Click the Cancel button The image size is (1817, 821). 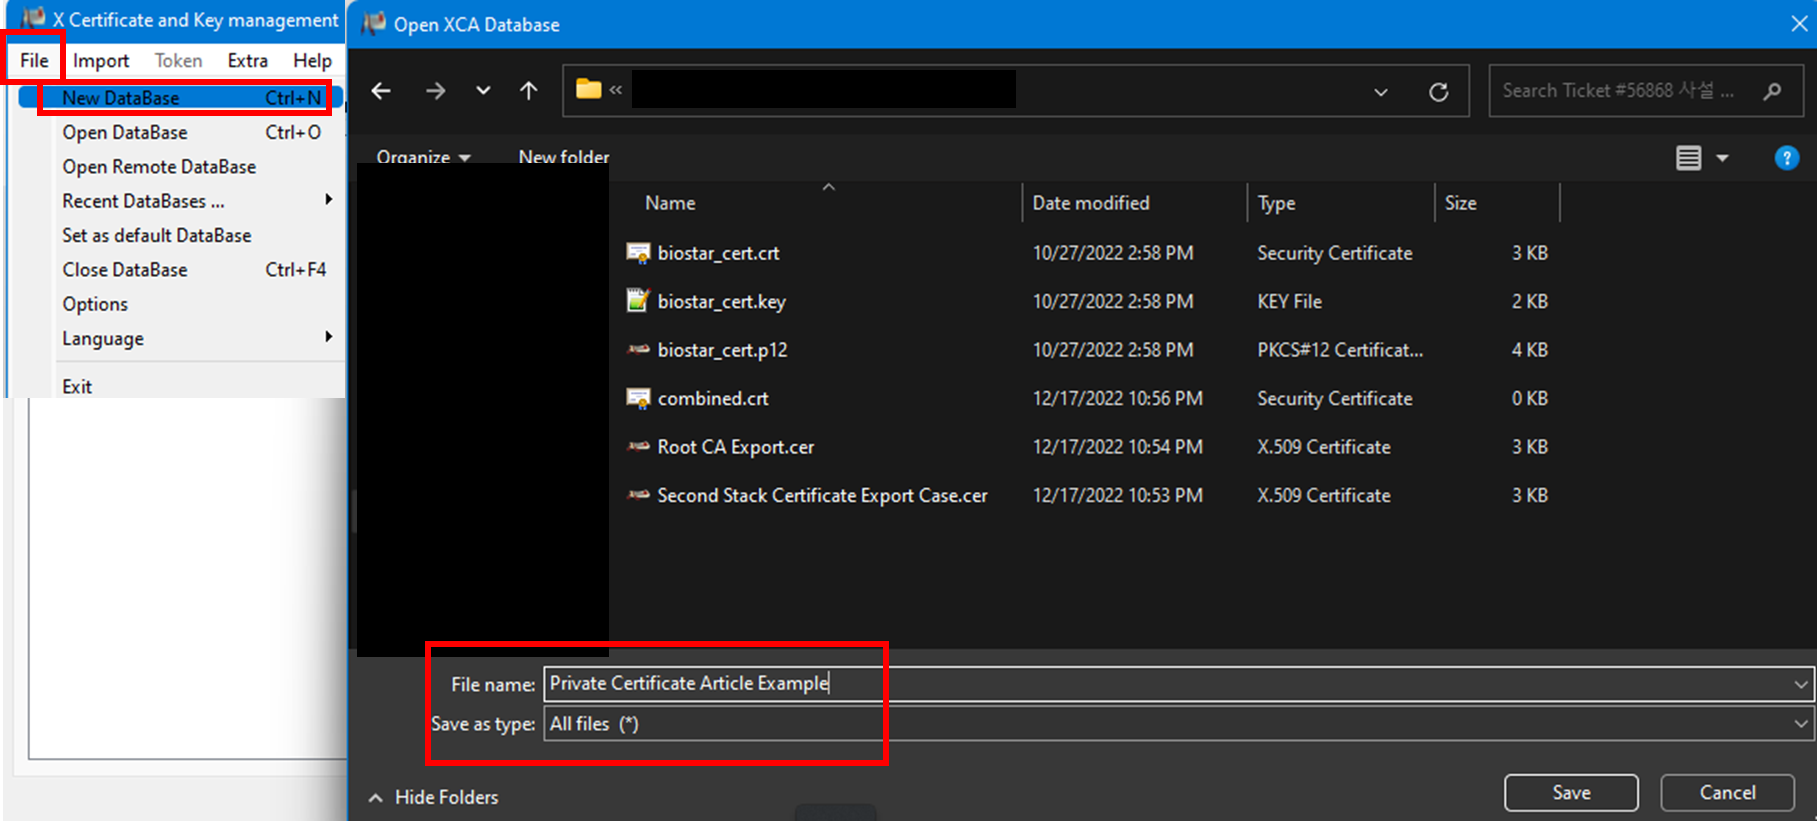pyautogui.click(x=1727, y=792)
